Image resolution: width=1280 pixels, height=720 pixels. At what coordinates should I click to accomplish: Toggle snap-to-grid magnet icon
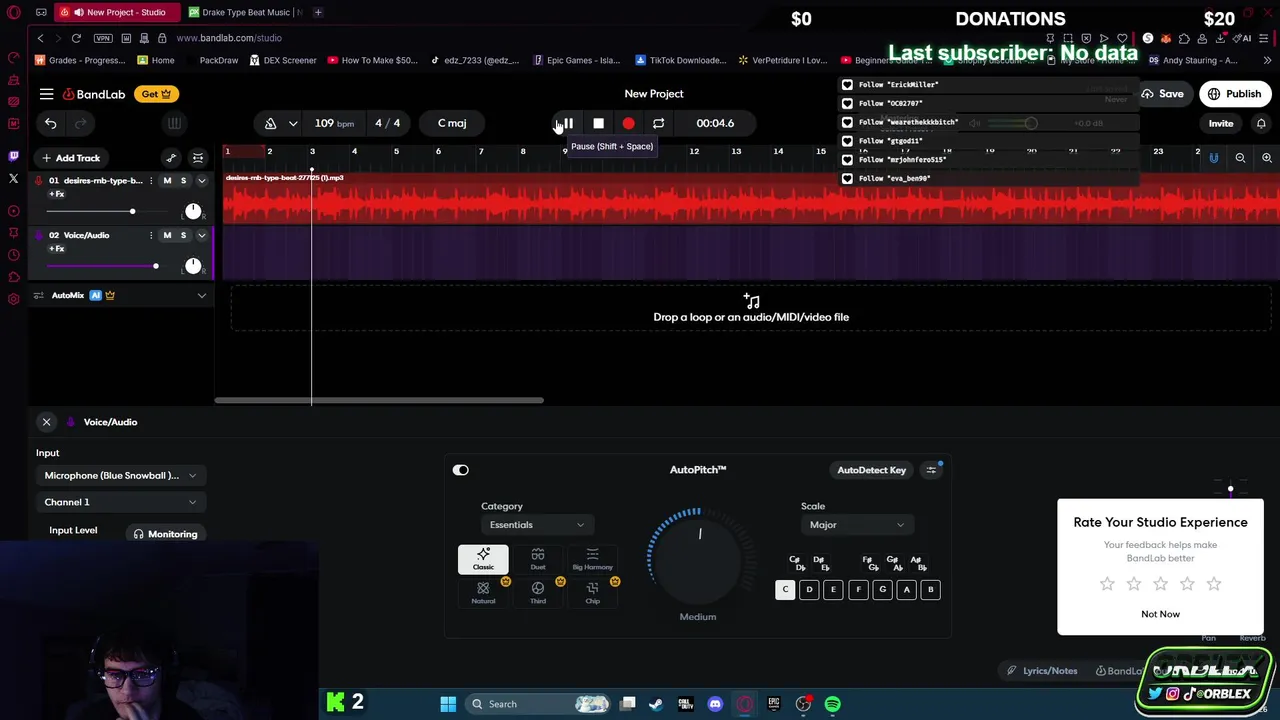1214,158
